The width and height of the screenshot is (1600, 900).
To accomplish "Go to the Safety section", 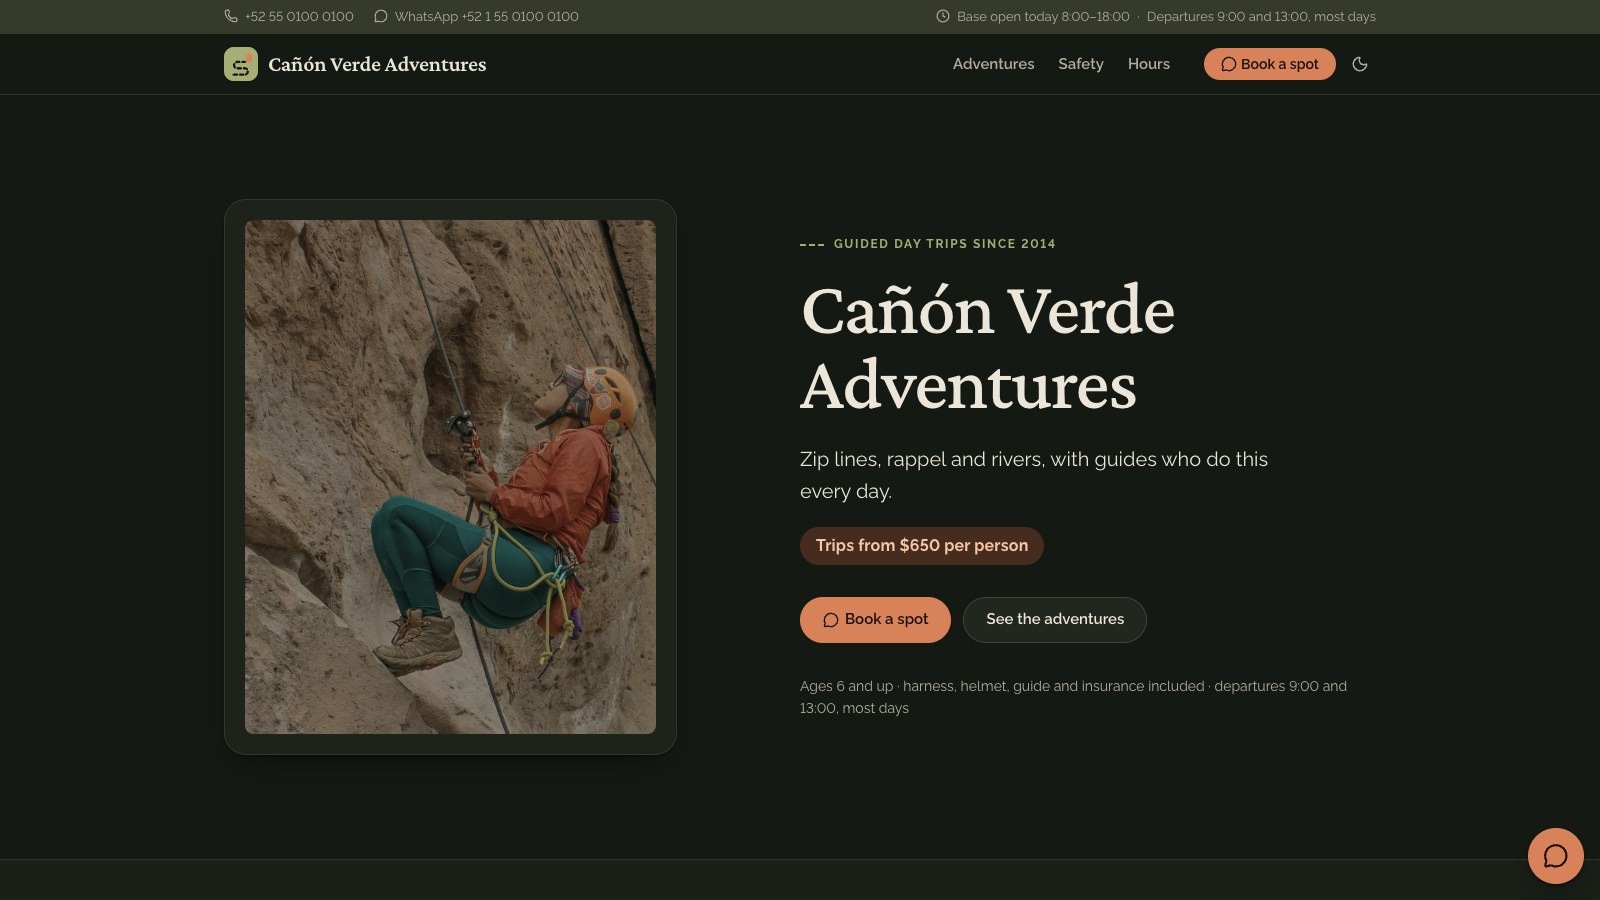I will click(1081, 64).
